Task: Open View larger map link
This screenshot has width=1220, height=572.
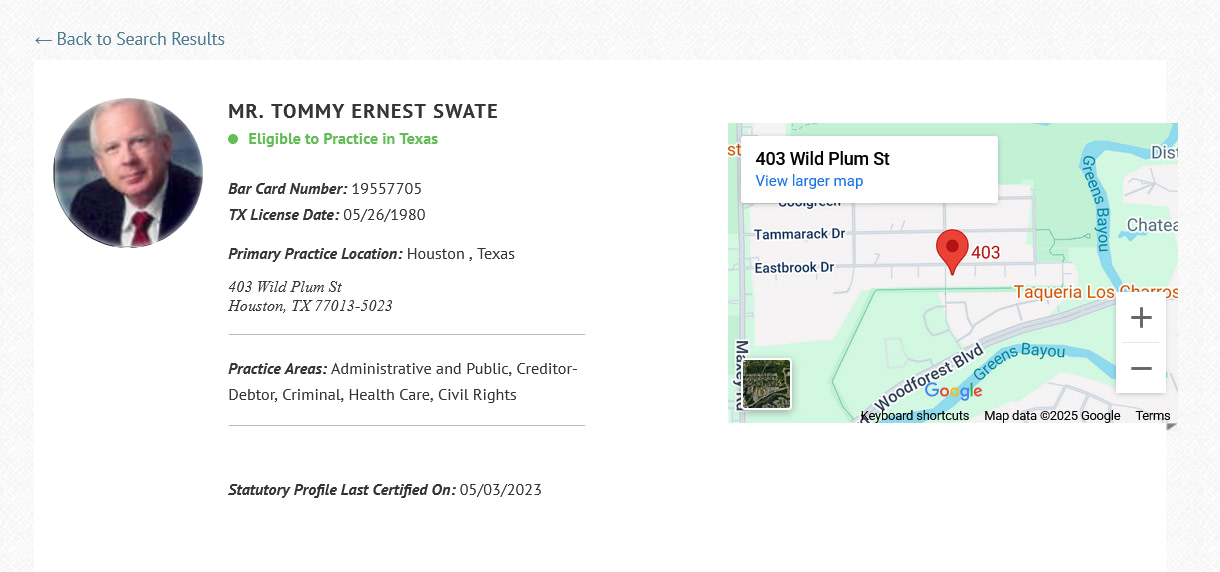Action: (809, 181)
